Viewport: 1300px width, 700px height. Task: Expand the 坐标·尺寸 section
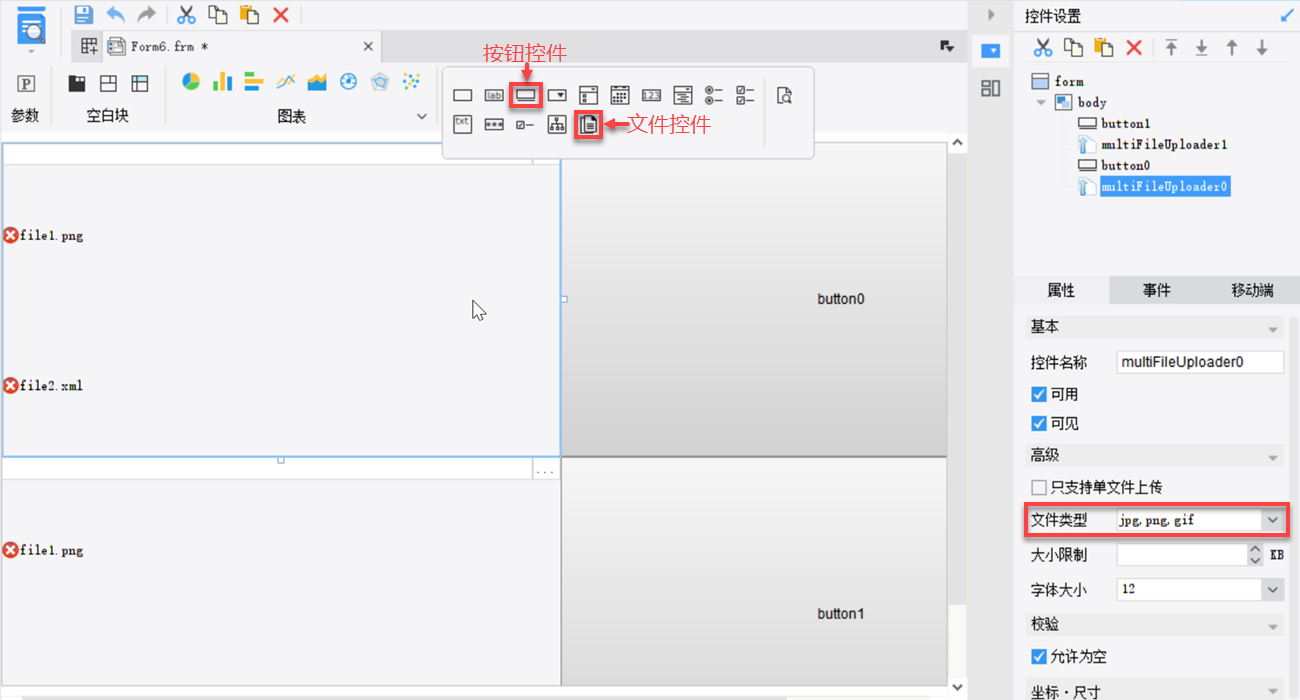[1273, 691]
